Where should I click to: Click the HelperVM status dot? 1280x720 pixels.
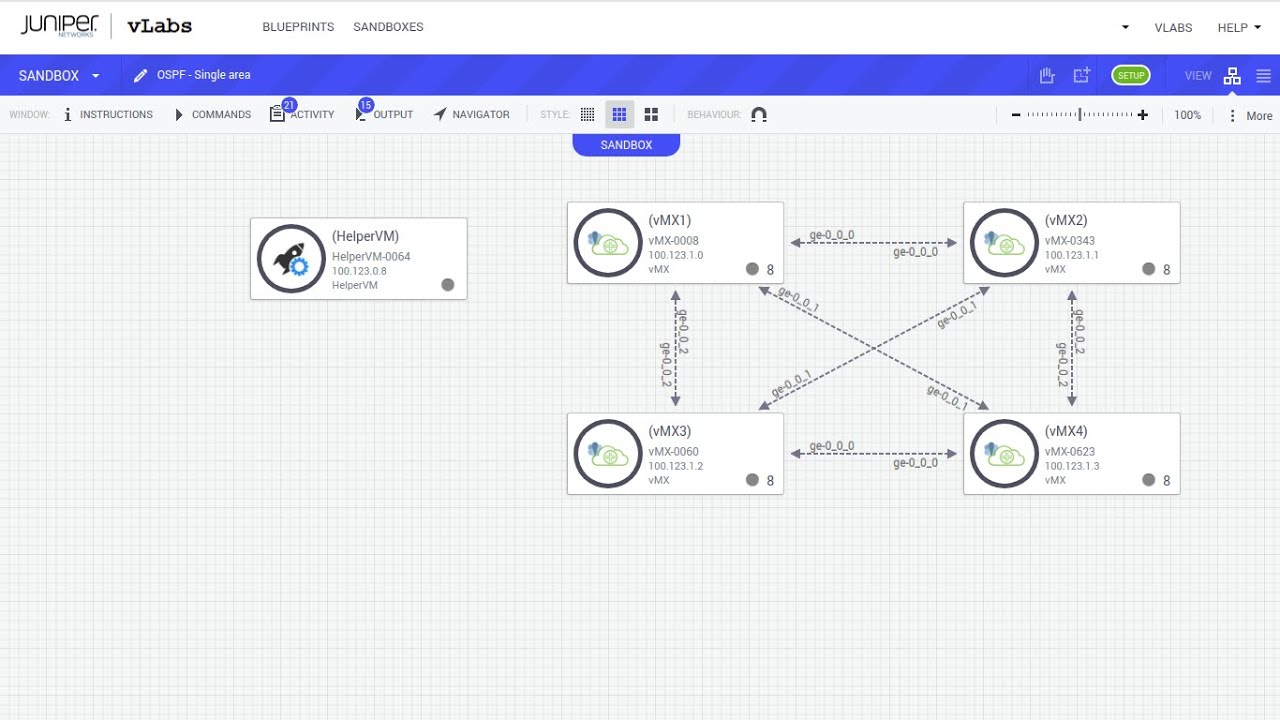(448, 285)
